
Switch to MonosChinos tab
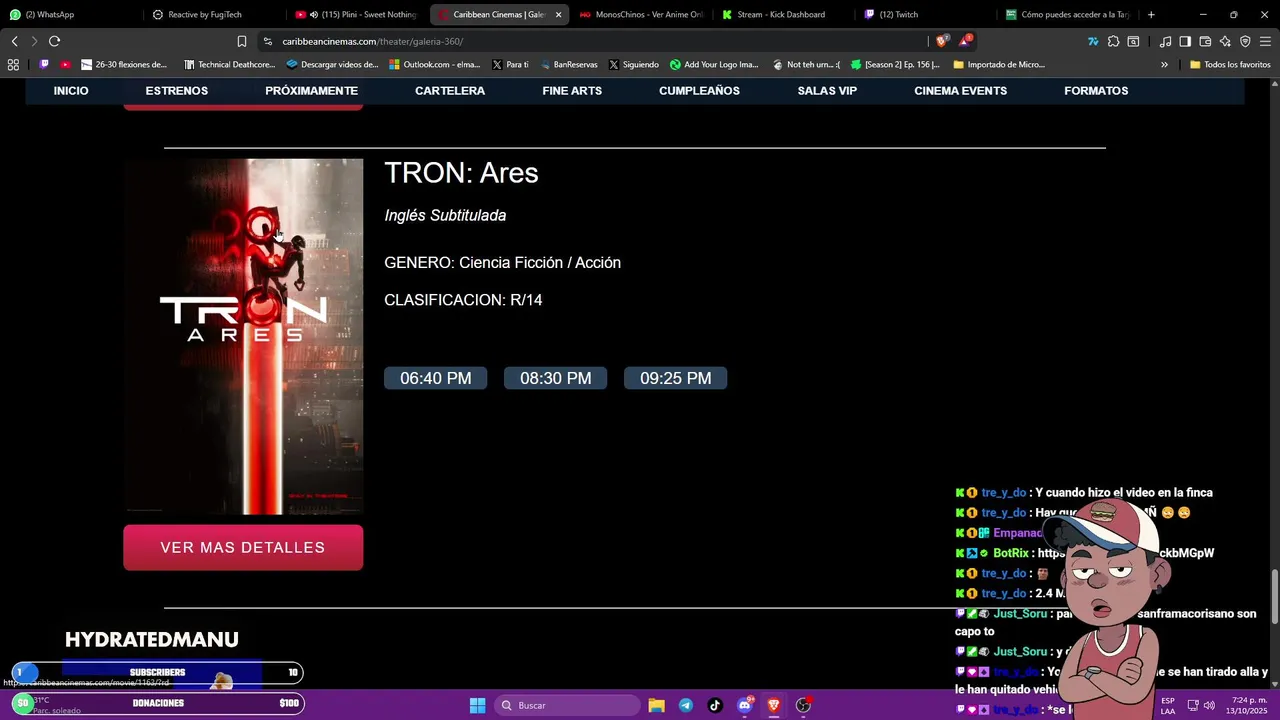(x=641, y=14)
